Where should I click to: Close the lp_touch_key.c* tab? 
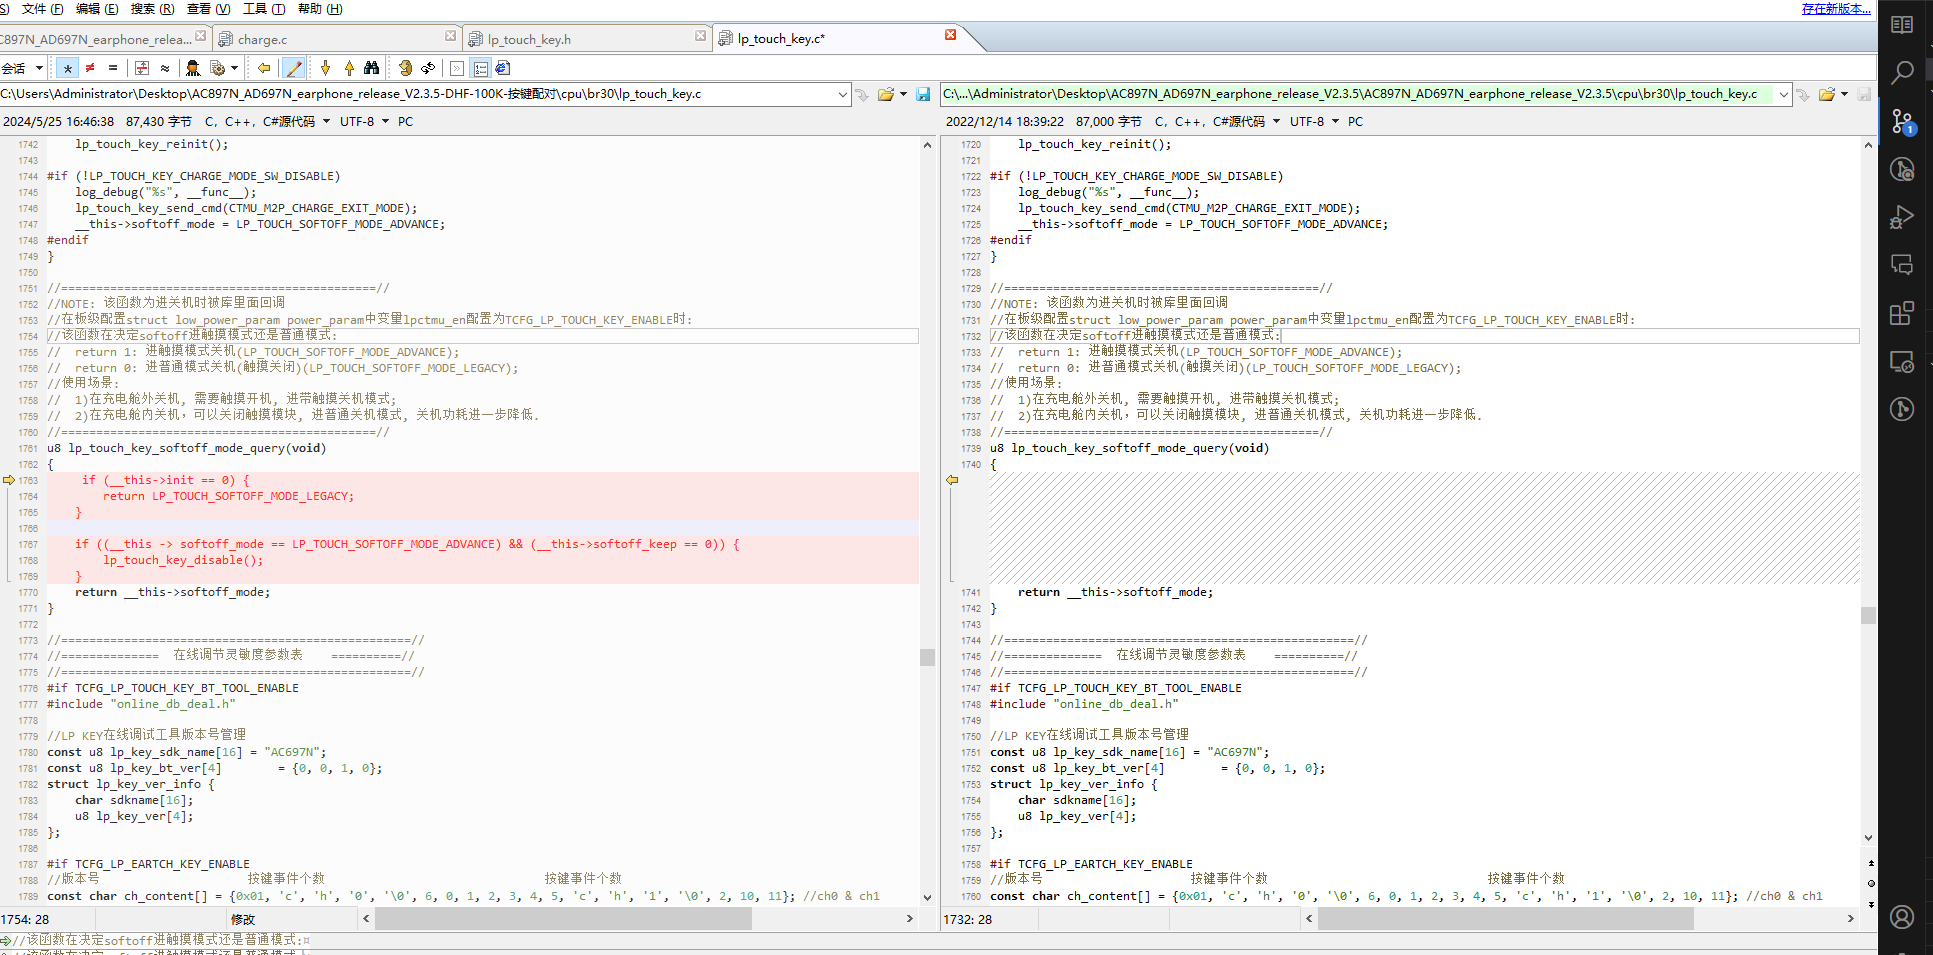[x=950, y=35]
